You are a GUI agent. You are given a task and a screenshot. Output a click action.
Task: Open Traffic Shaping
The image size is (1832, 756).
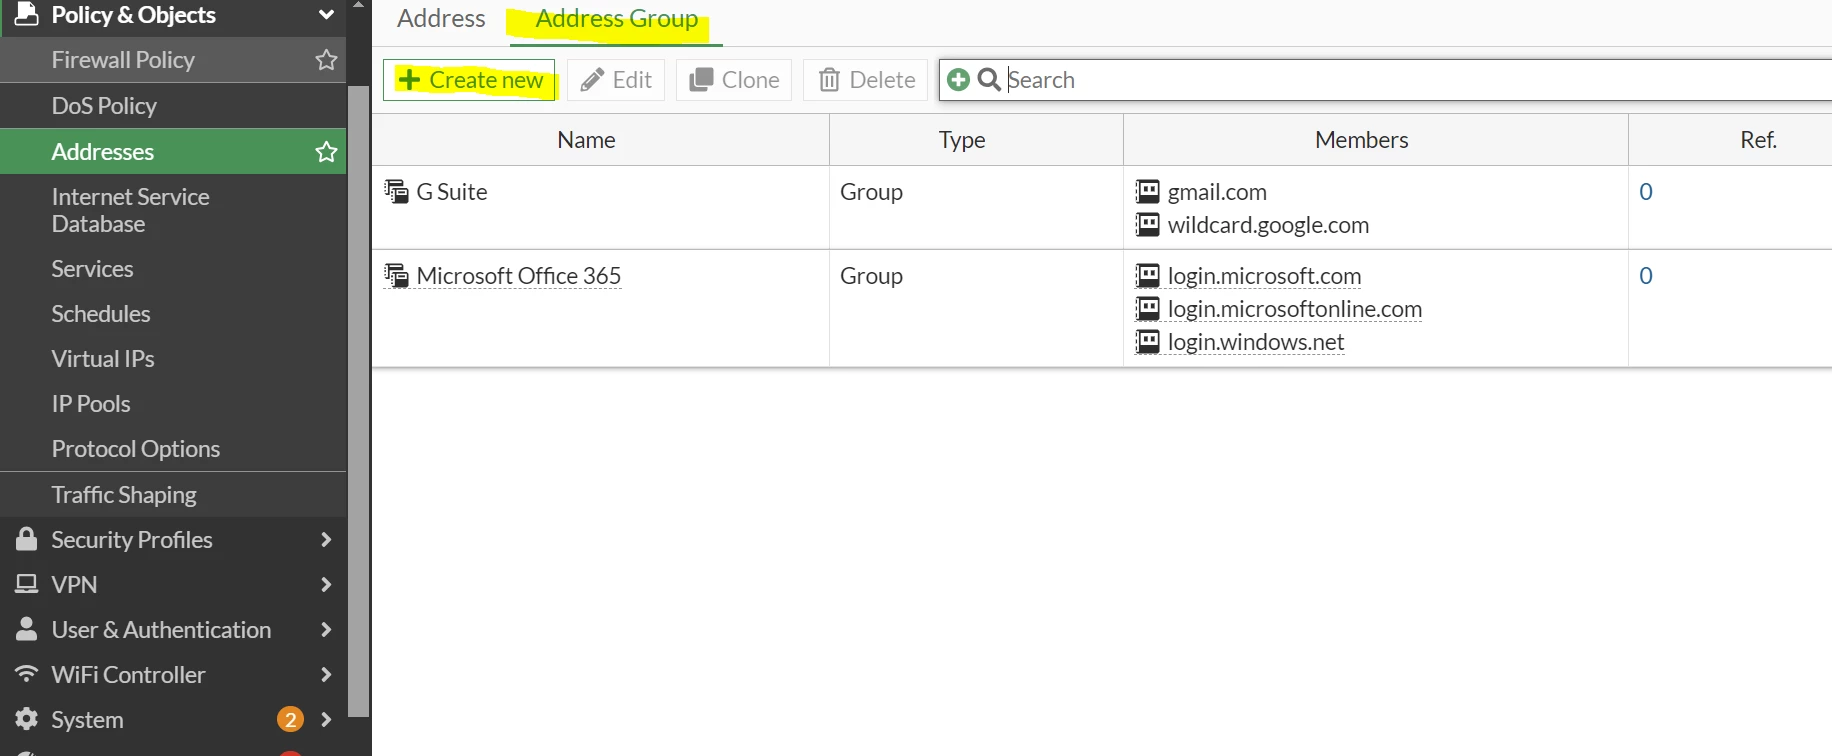tap(124, 495)
